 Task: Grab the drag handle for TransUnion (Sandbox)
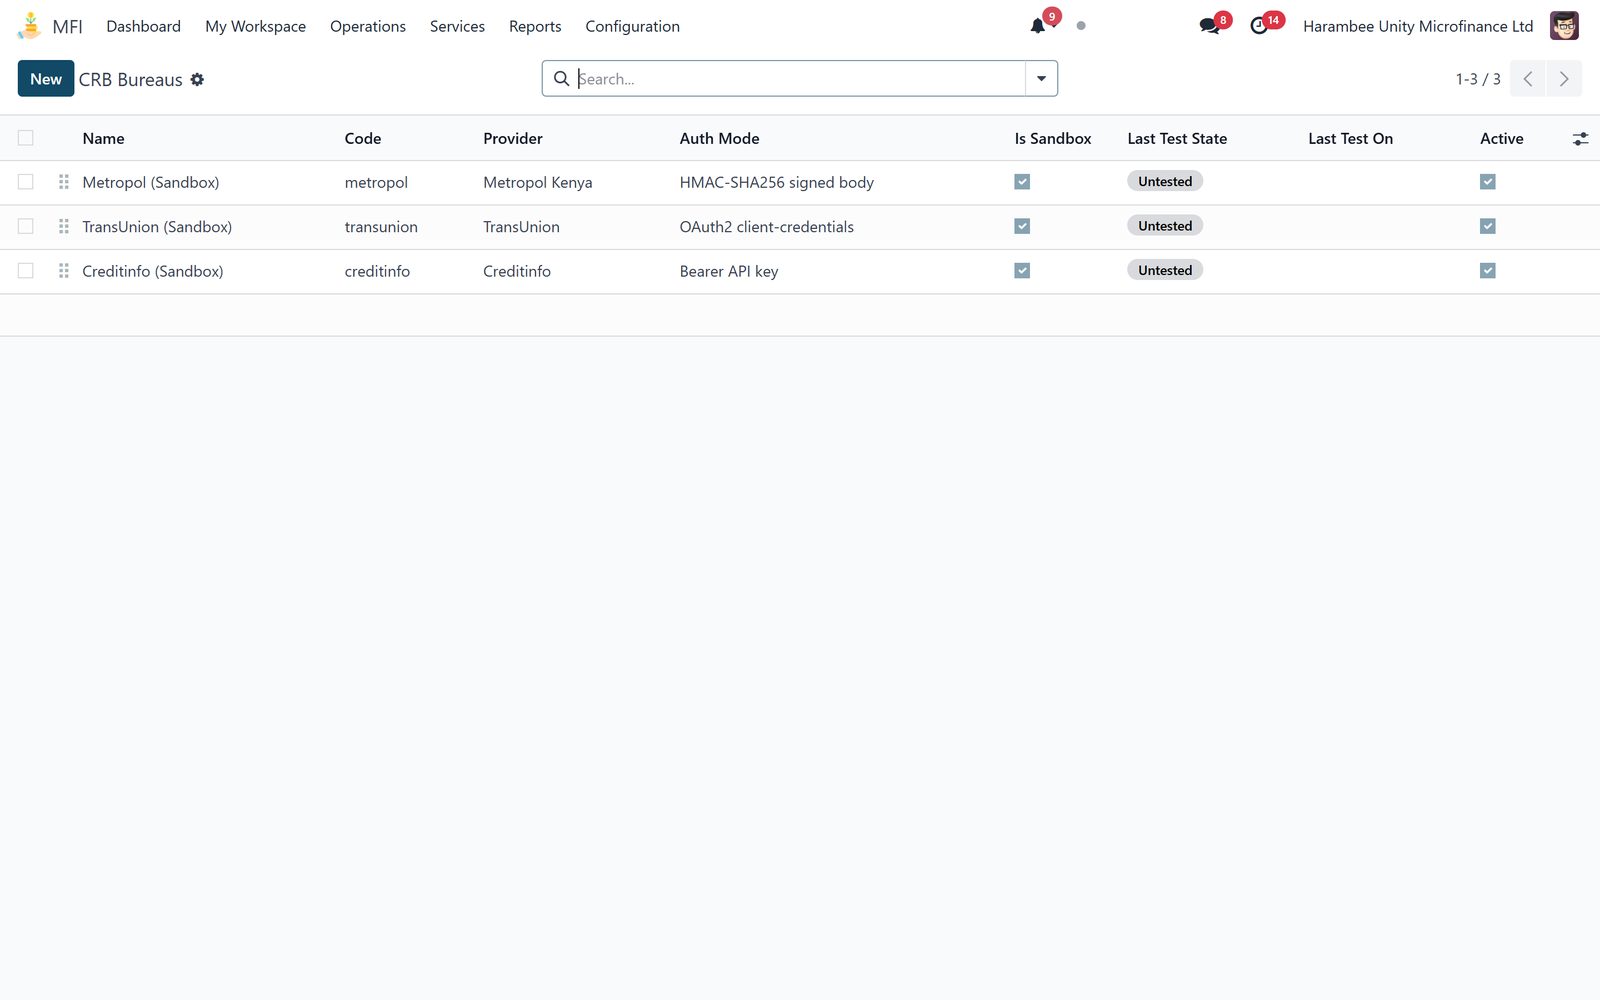point(64,227)
